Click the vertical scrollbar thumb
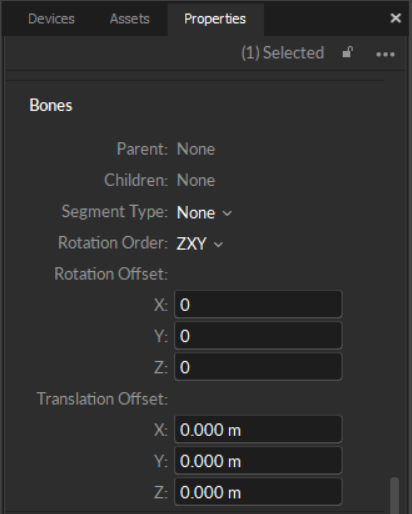The height and width of the screenshot is (514, 412). coord(395,496)
